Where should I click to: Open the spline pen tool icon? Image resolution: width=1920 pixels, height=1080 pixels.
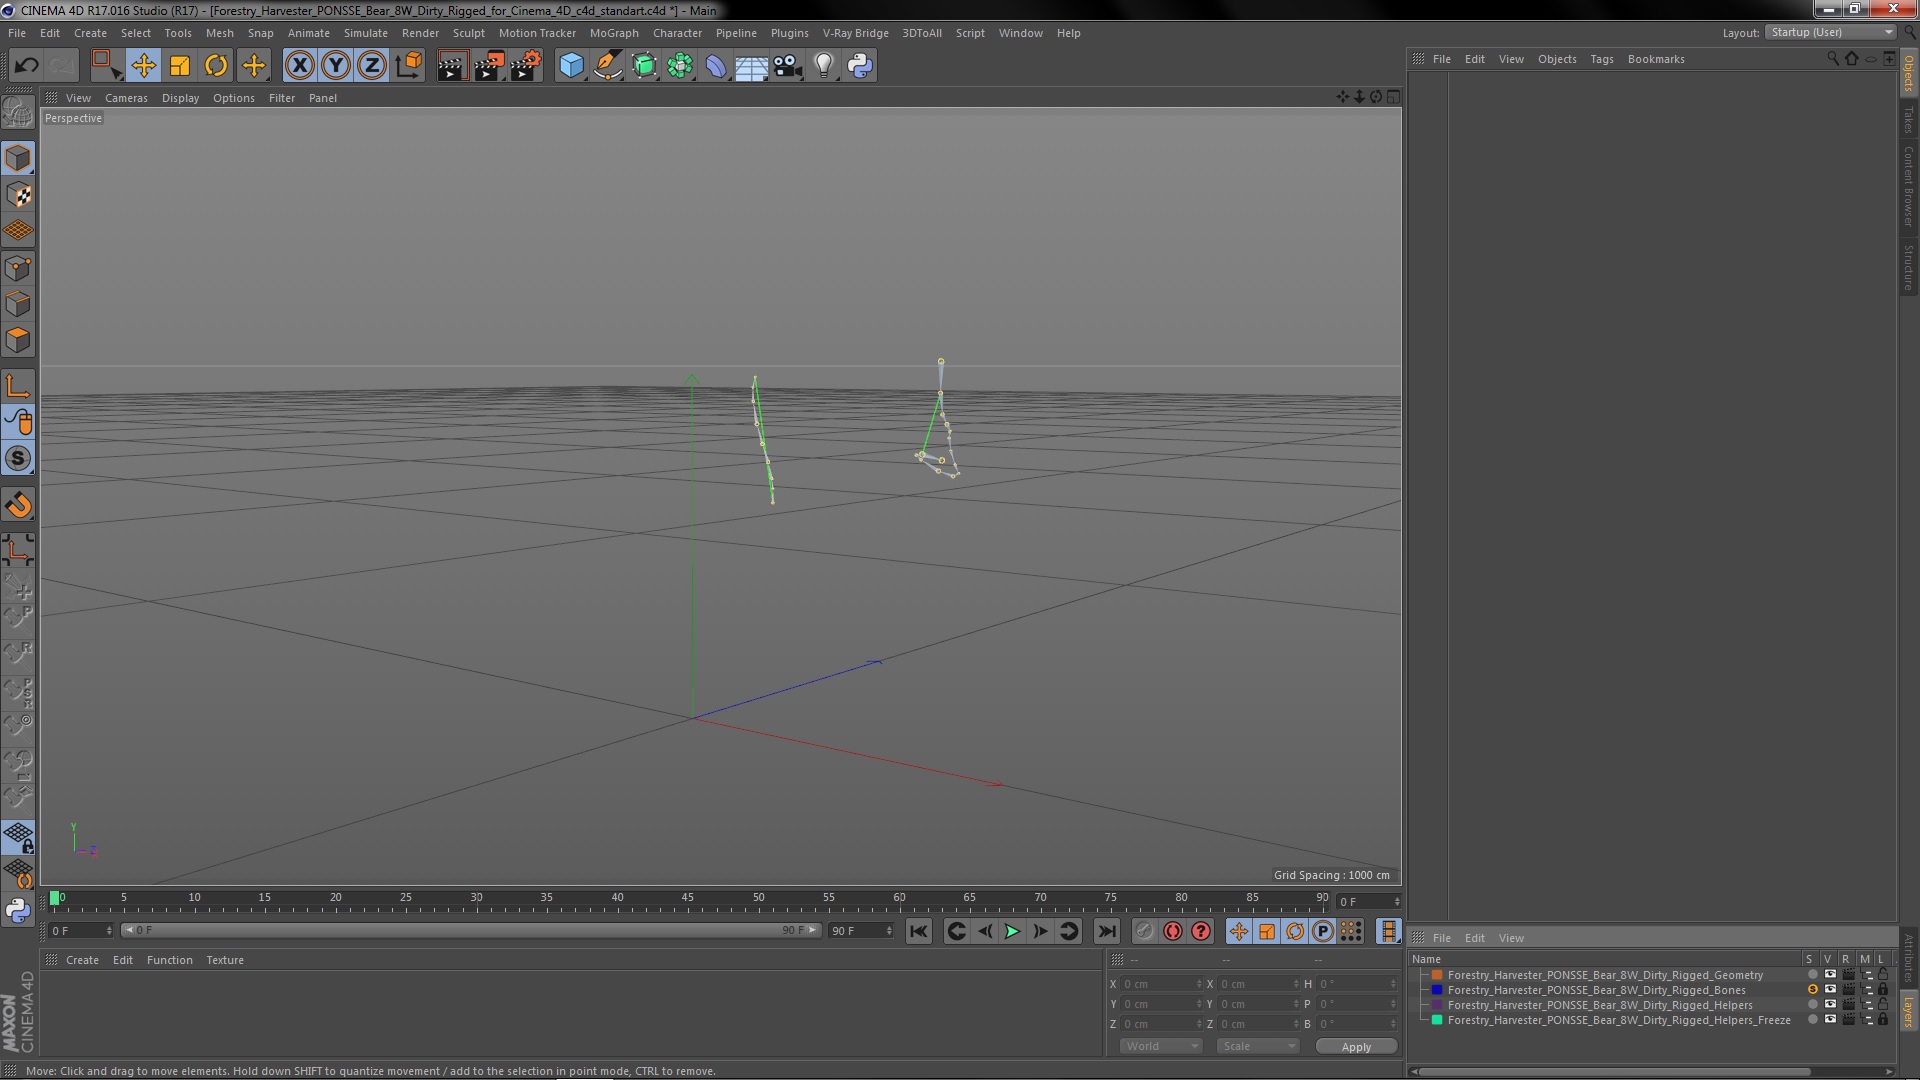(608, 66)
